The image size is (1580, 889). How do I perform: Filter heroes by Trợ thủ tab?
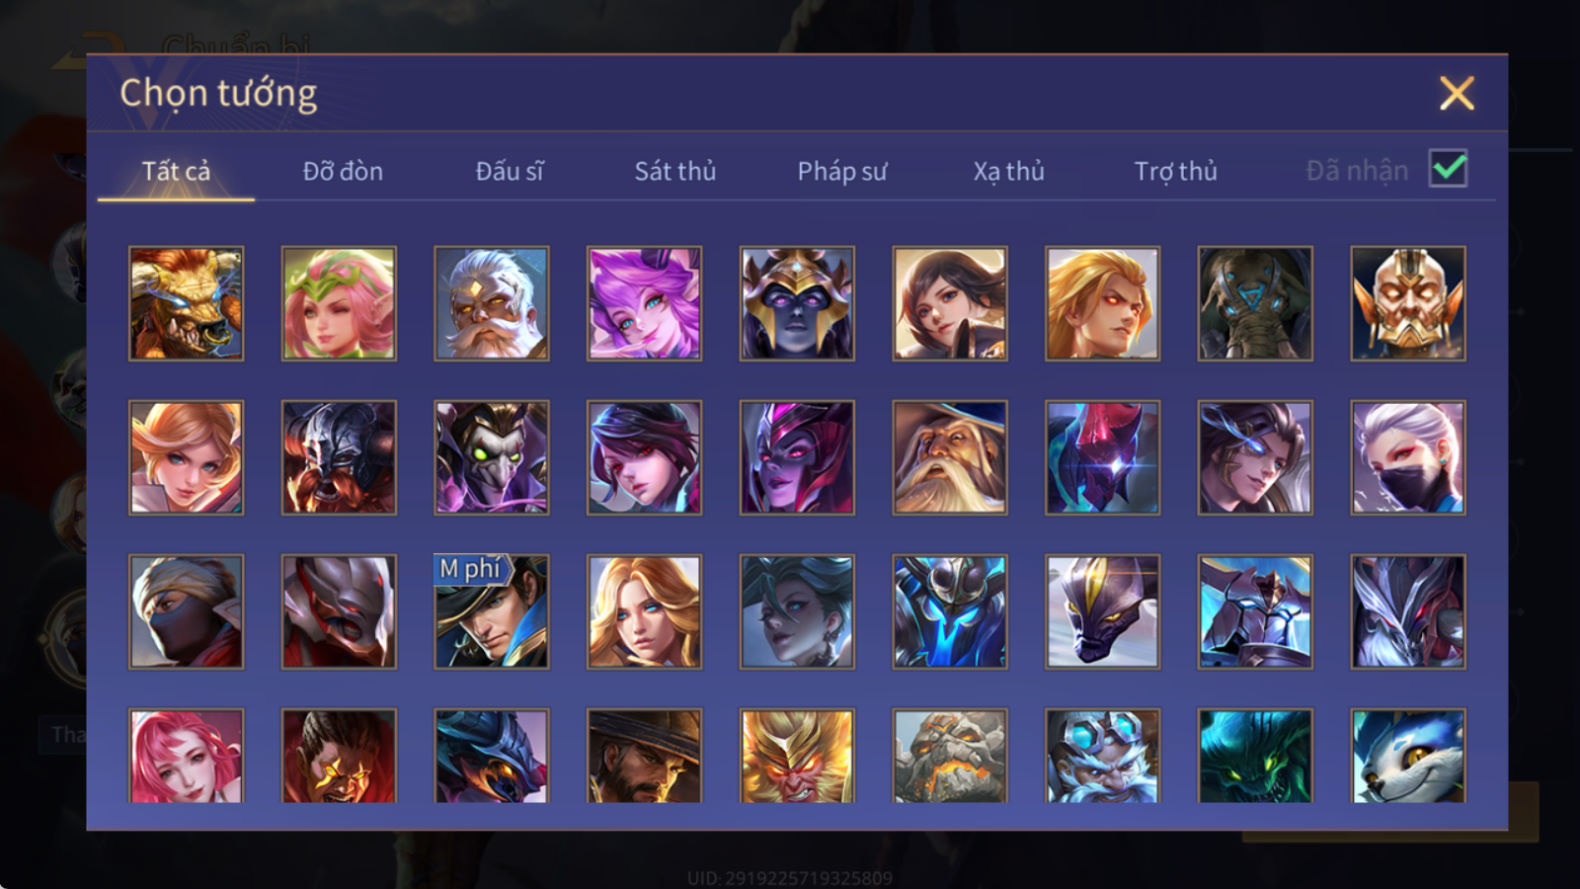tap(1176, 171)
